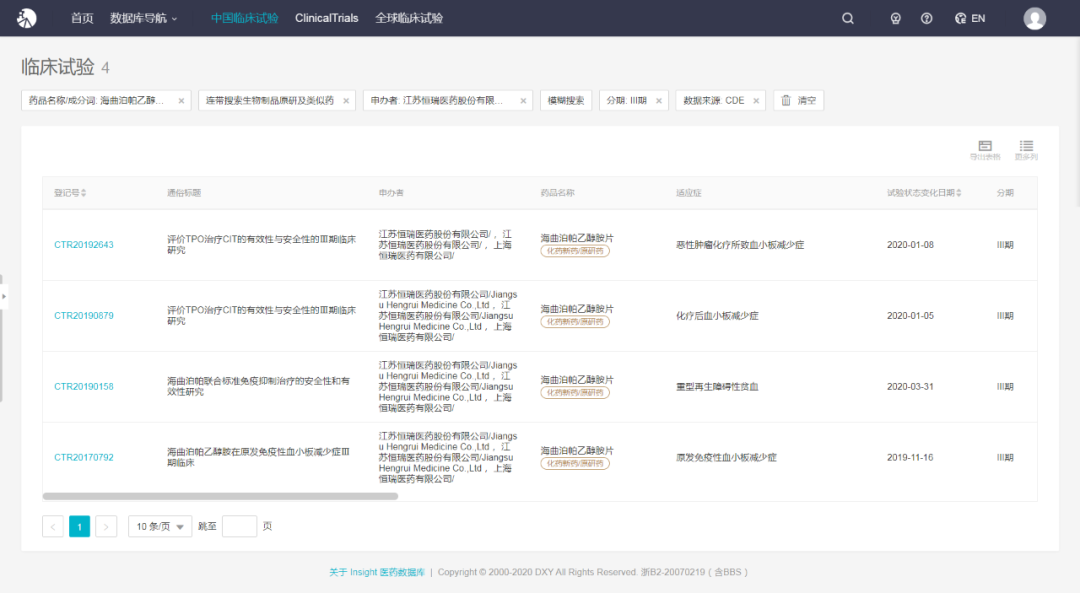This screenshot has width=1080, height=593.
Task: Click the 导出表格 export table icon
Action: coord(985,149)
